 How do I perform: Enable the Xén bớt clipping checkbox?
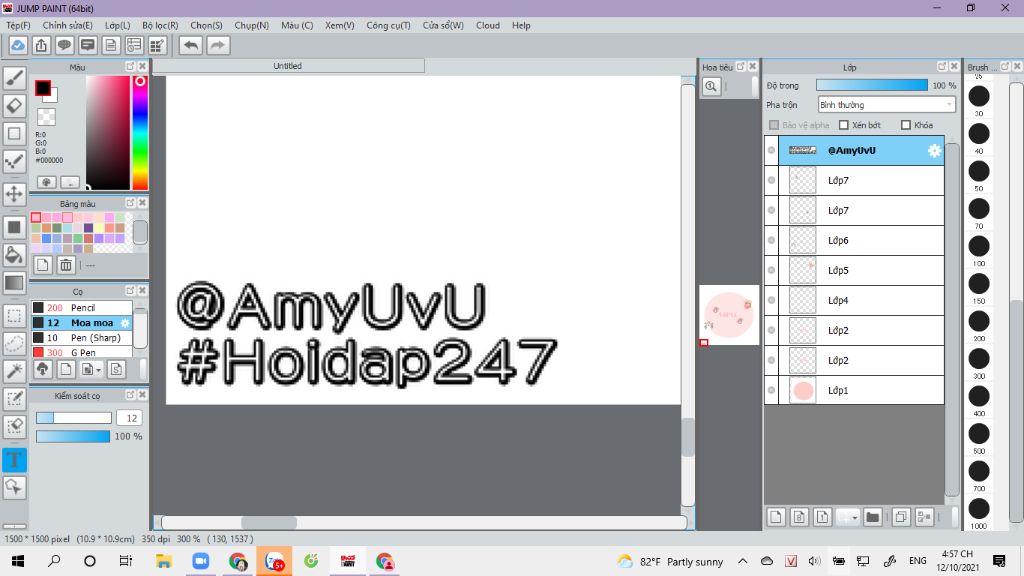844,125
